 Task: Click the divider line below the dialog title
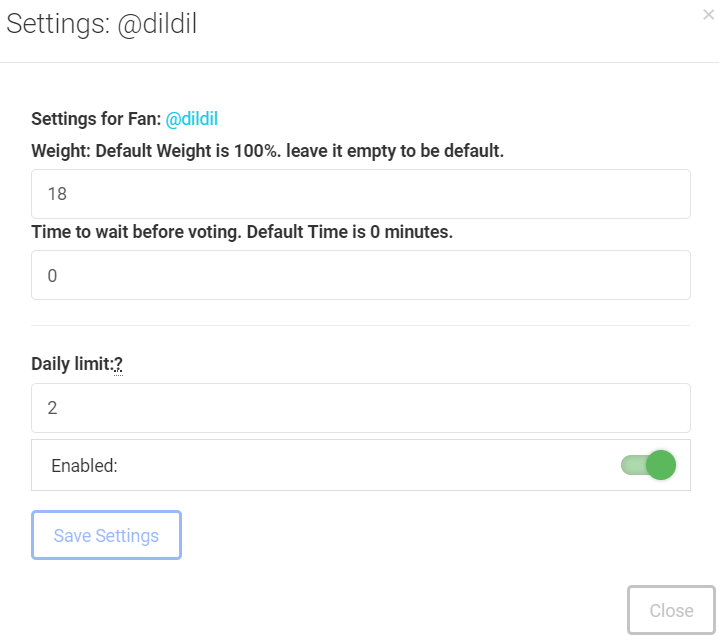pos(360,62)
